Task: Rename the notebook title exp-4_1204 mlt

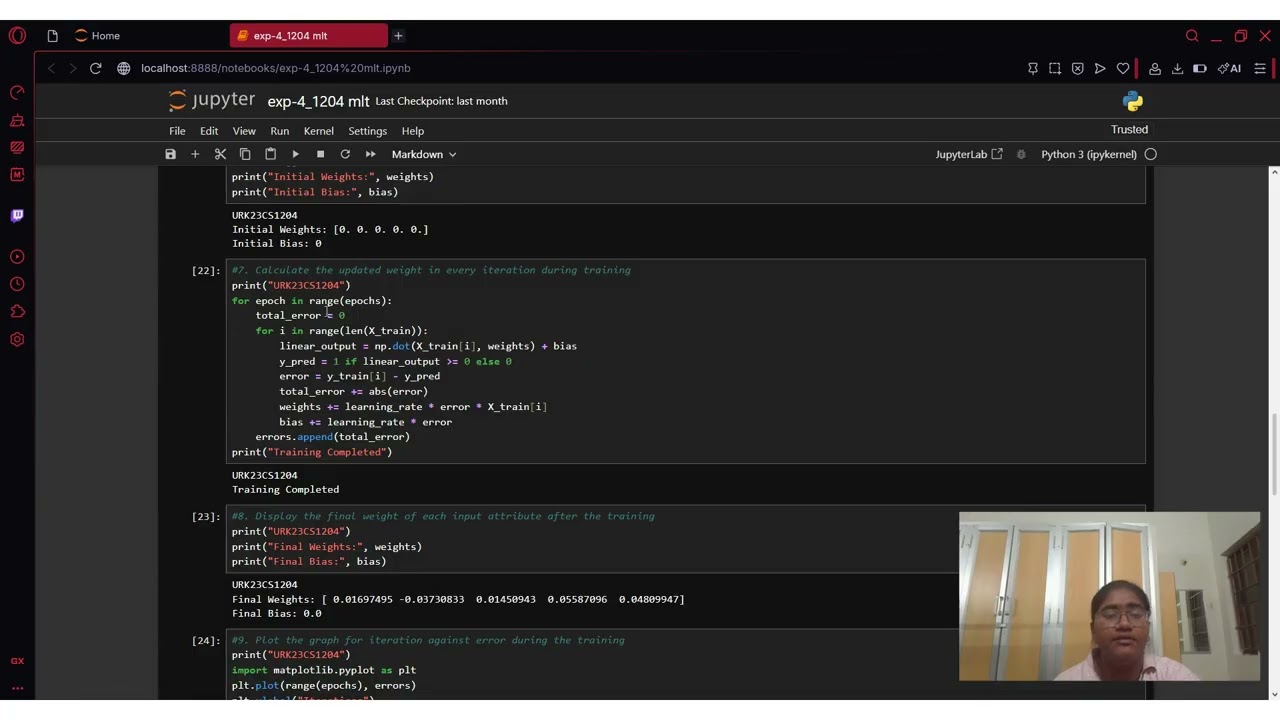Action: coord(318,101)
